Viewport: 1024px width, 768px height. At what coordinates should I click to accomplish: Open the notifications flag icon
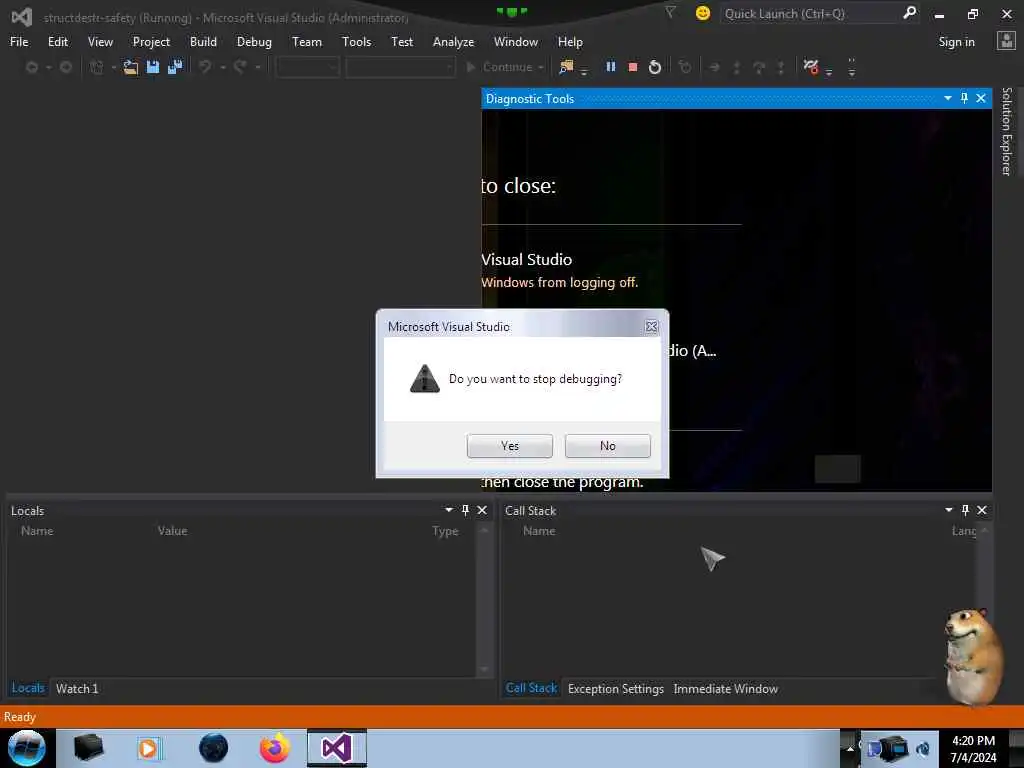pyautogui.click(x=670, y=12)
